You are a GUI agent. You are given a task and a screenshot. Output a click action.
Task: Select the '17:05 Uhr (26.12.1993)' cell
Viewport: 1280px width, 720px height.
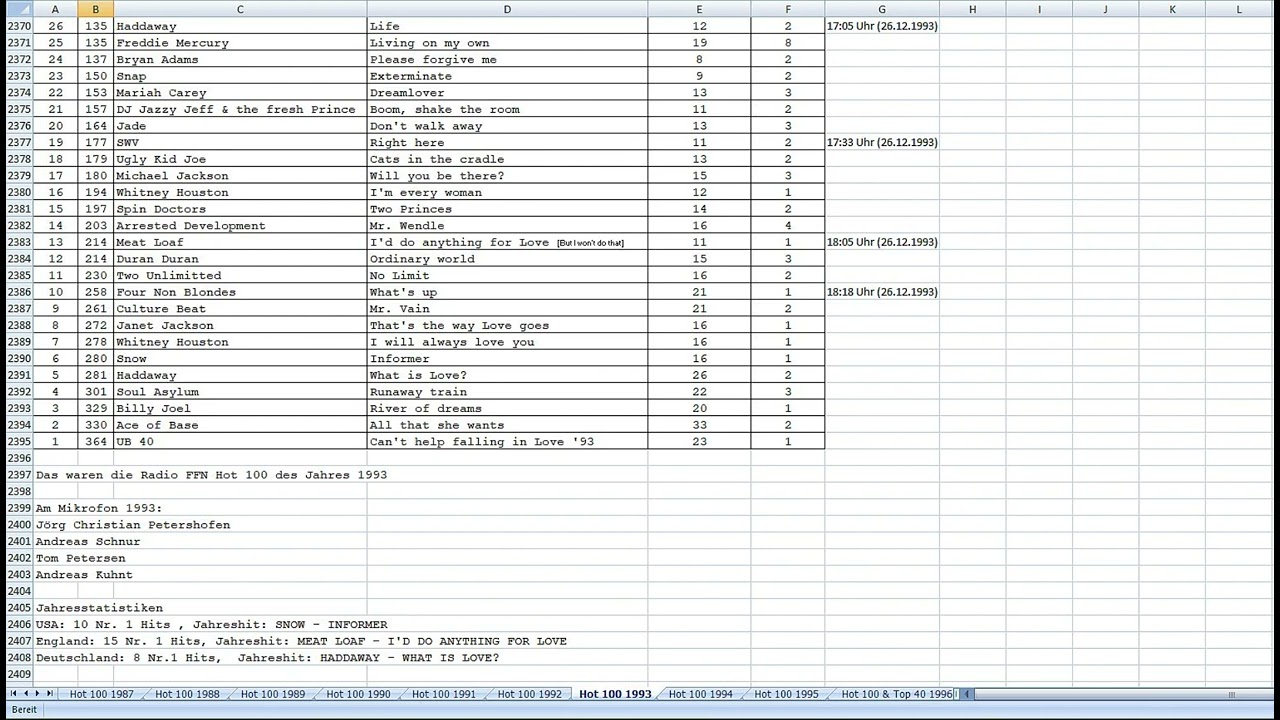pyautogui.click(x=882, y=26)
